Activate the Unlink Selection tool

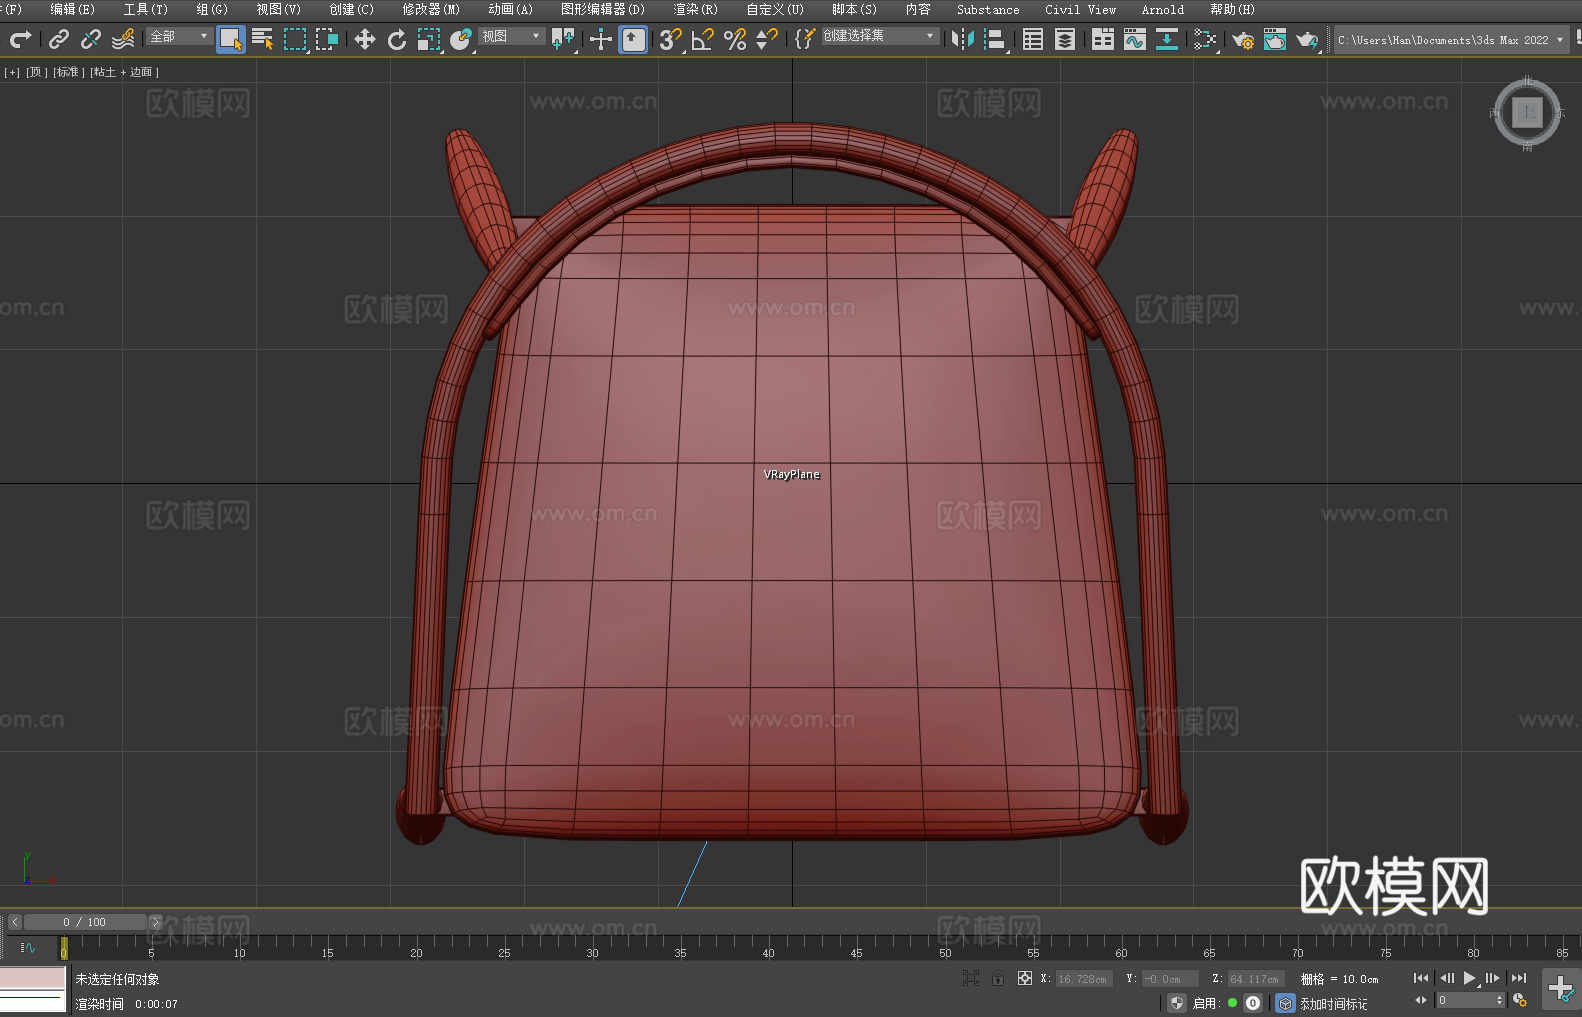[90, 39]
